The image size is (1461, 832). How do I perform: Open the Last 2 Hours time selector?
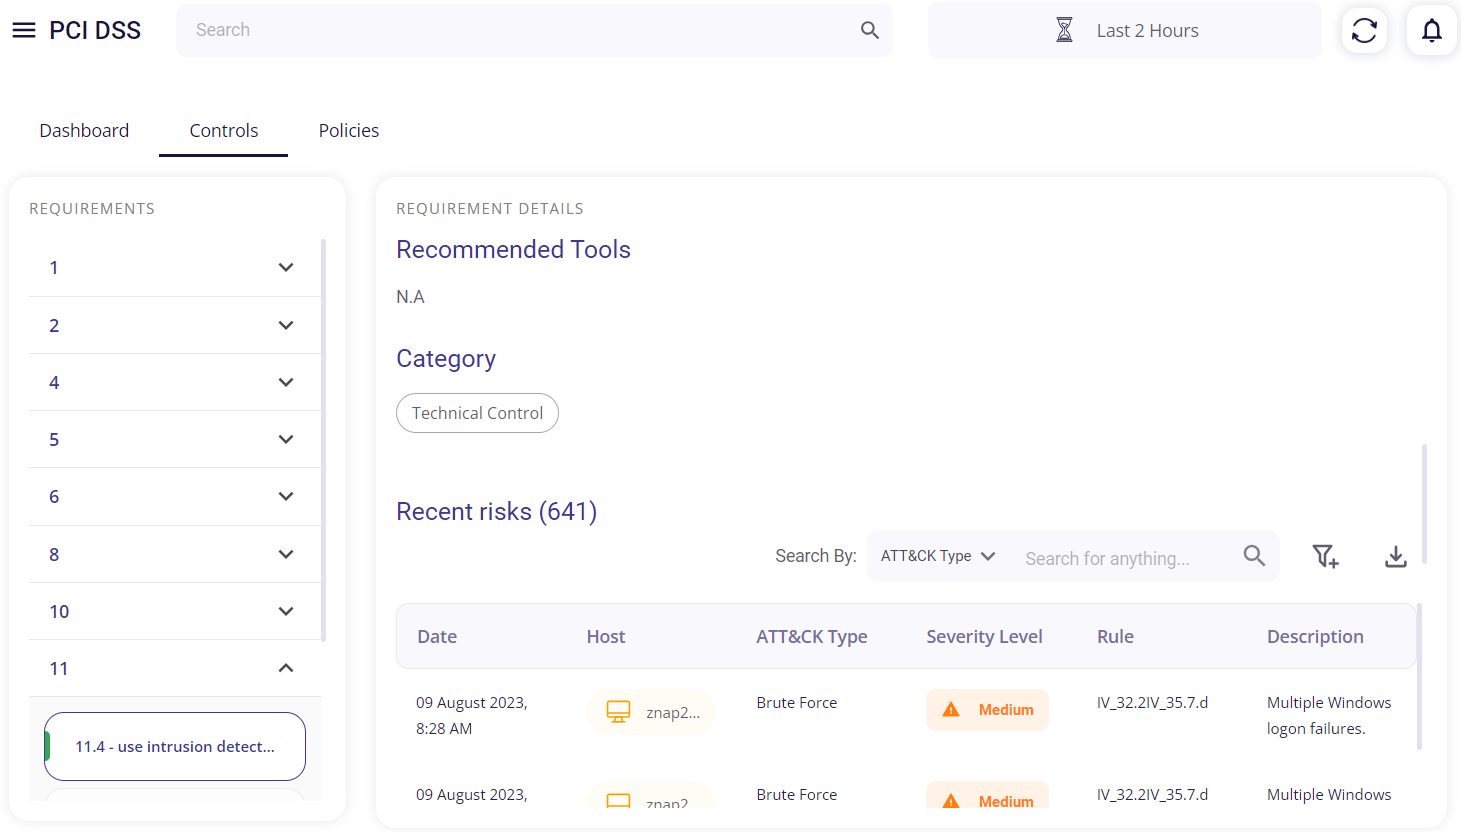point(1125,30)
